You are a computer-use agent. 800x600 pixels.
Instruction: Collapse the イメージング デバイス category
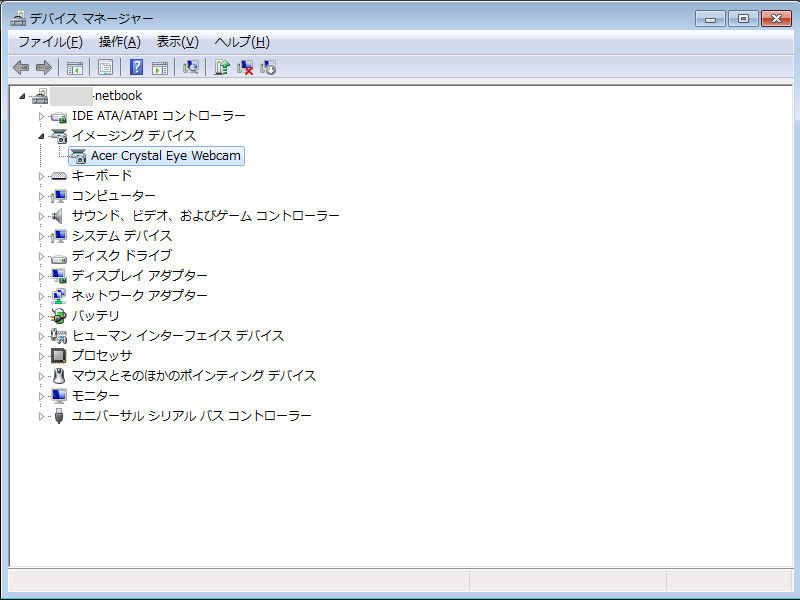[39, 136]
